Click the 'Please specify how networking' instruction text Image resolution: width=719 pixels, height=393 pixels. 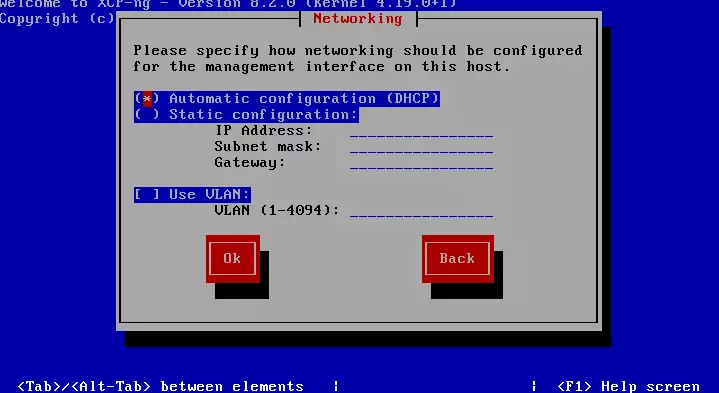point(358,58)
